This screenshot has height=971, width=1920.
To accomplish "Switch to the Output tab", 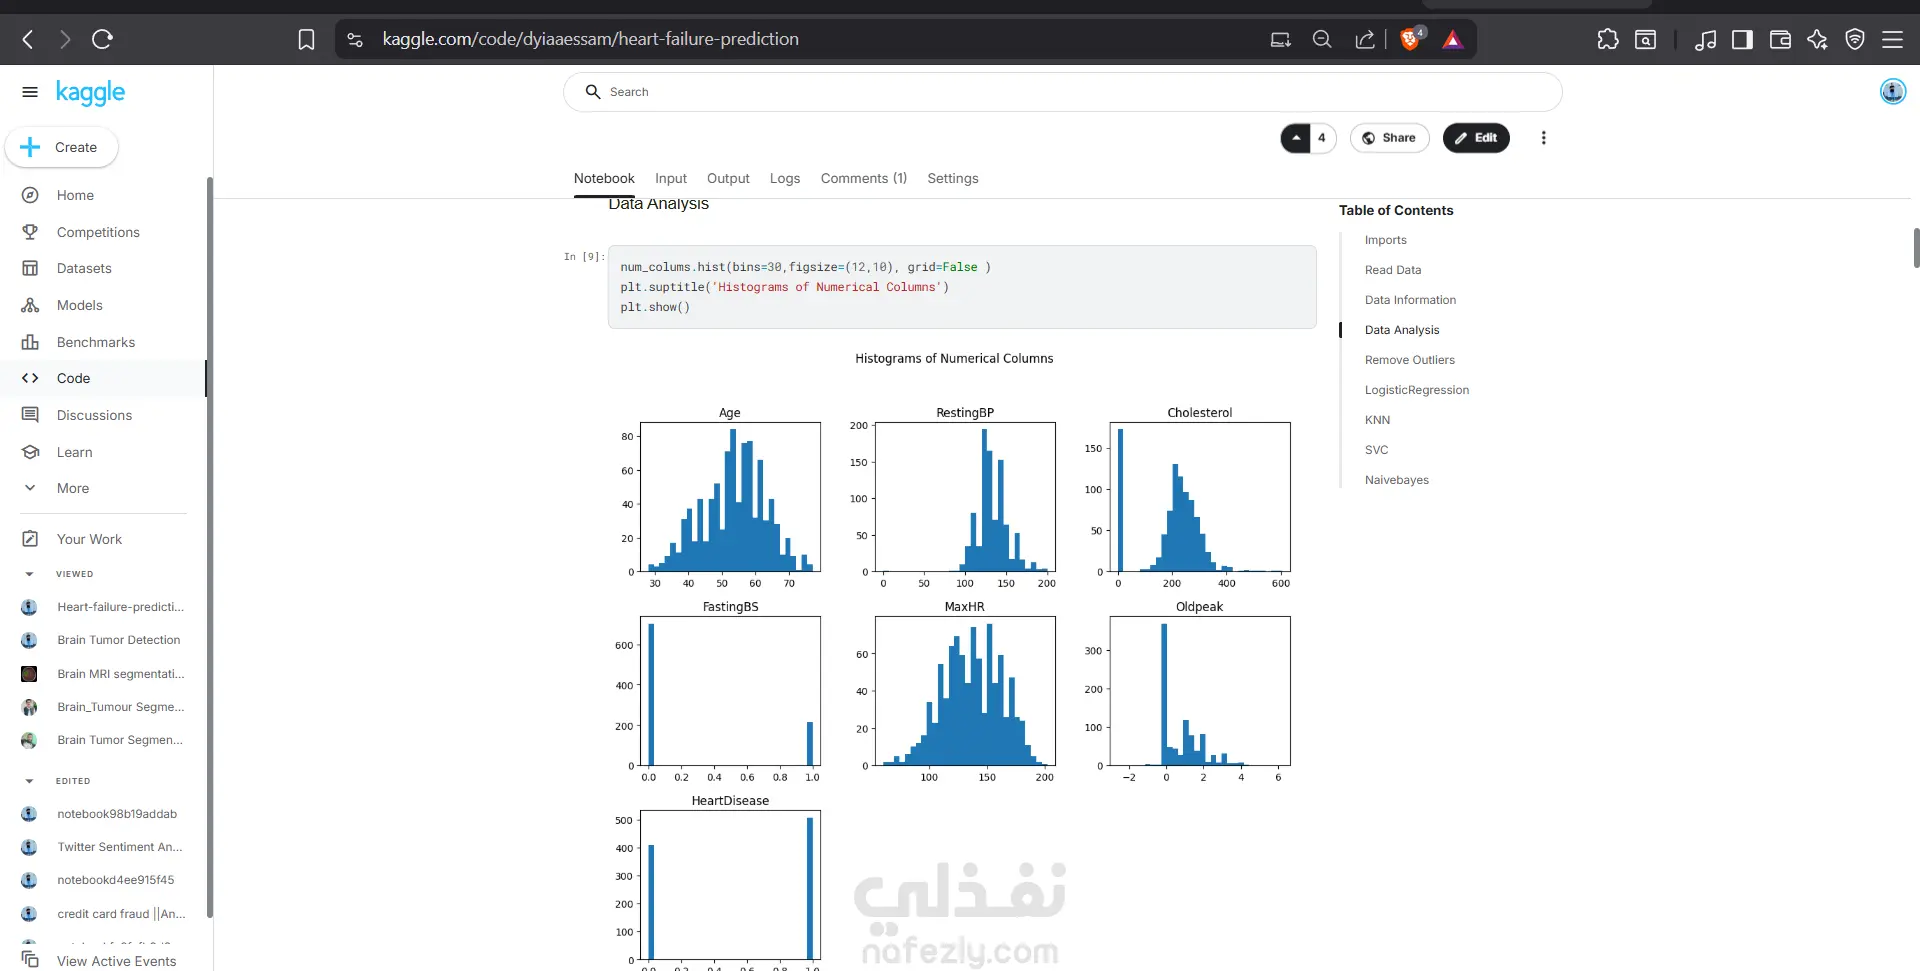I will (728, 178).
